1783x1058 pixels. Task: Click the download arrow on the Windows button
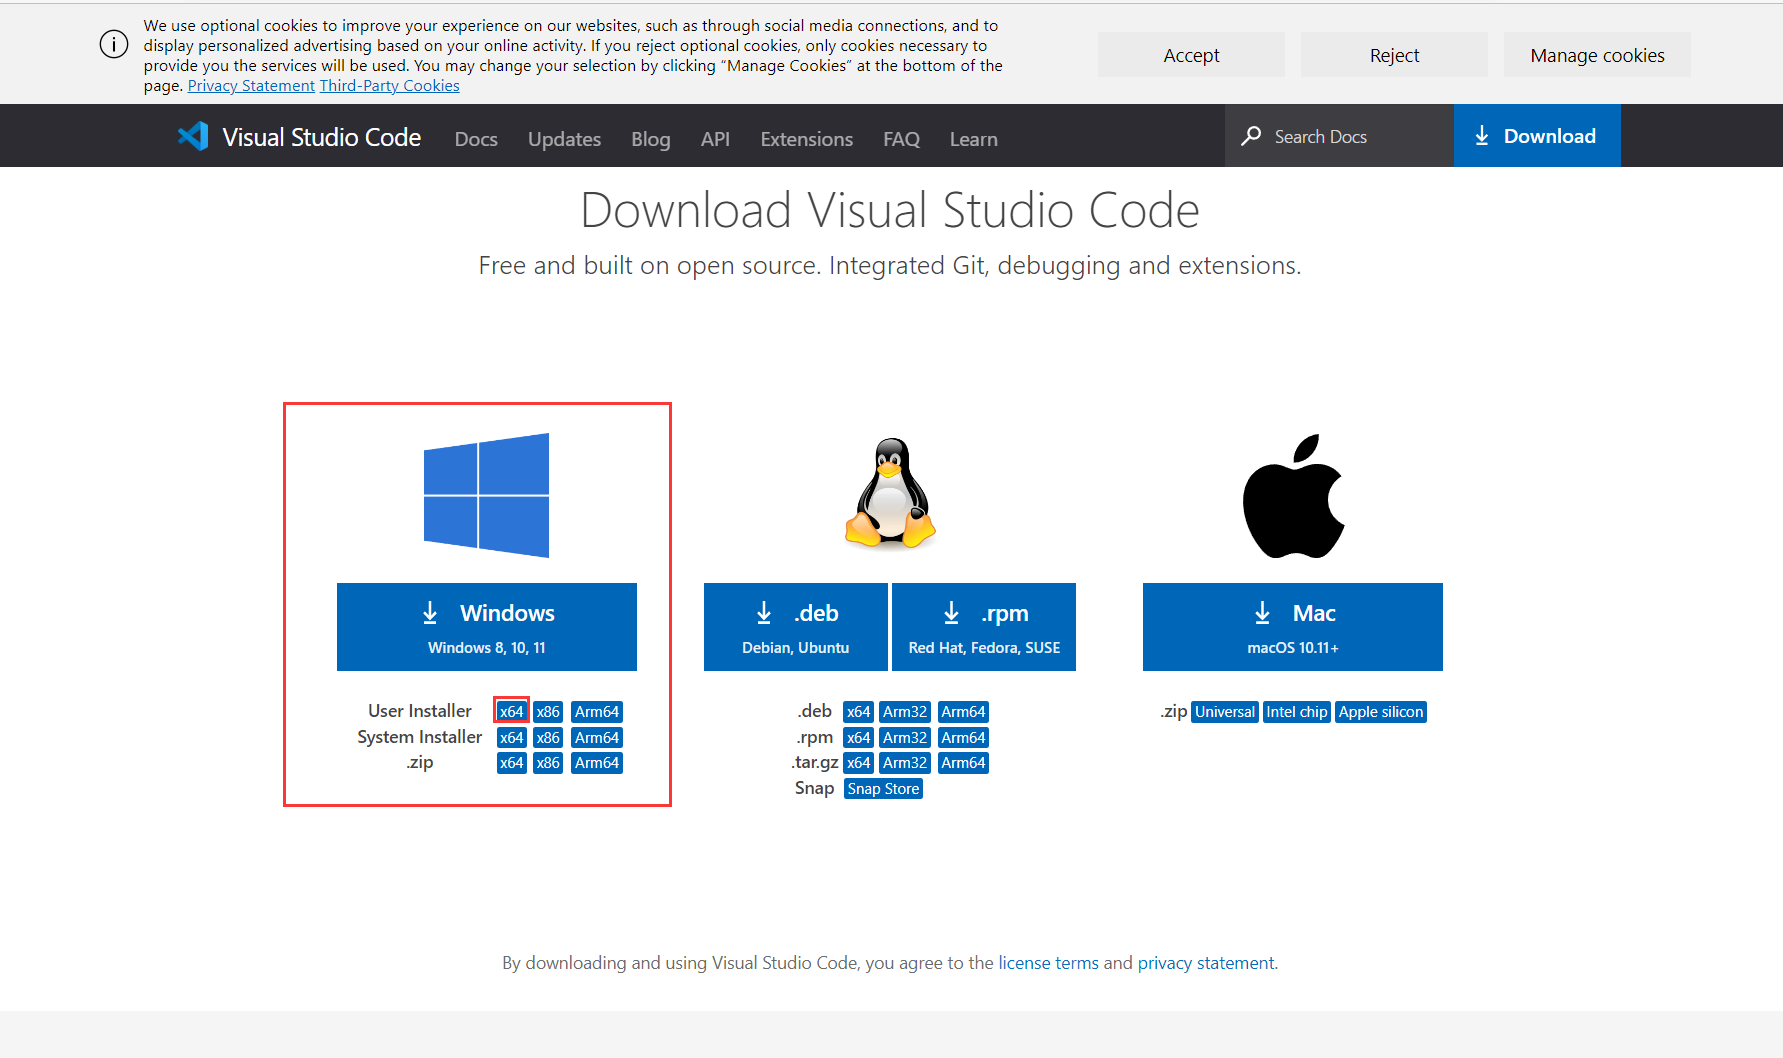coord(431,612)
